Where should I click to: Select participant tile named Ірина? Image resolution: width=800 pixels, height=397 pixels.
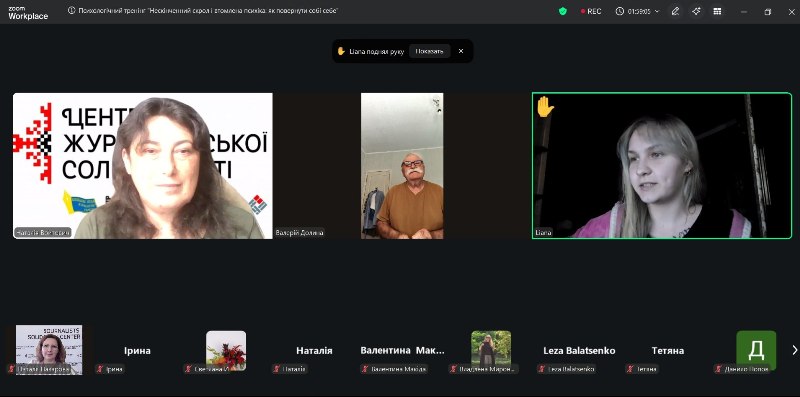(x=137, y=351)
